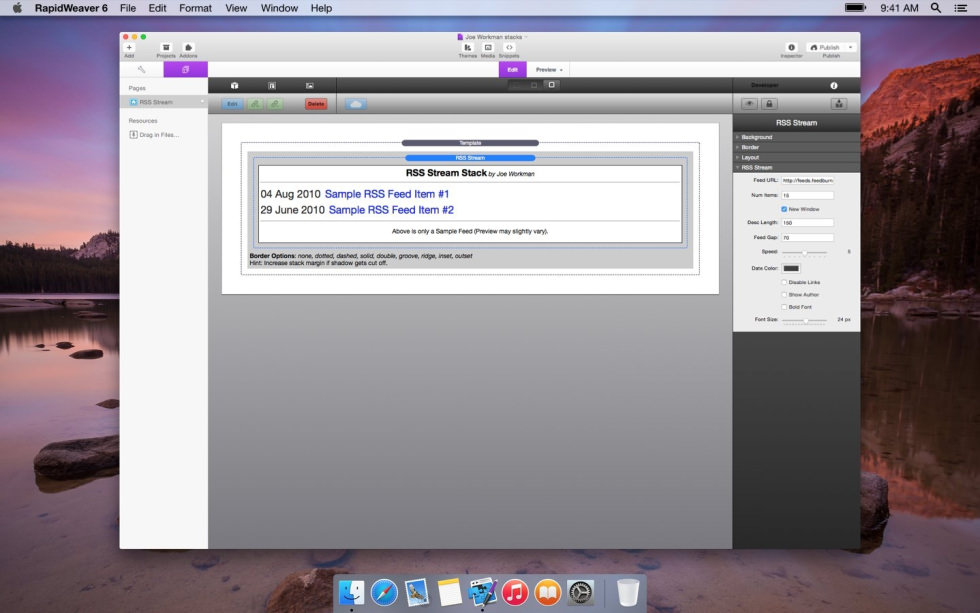Viewport: 980px width, 613px height.
Task: Open the Stacks library cube icon
Action: click(x=234, y=86)
